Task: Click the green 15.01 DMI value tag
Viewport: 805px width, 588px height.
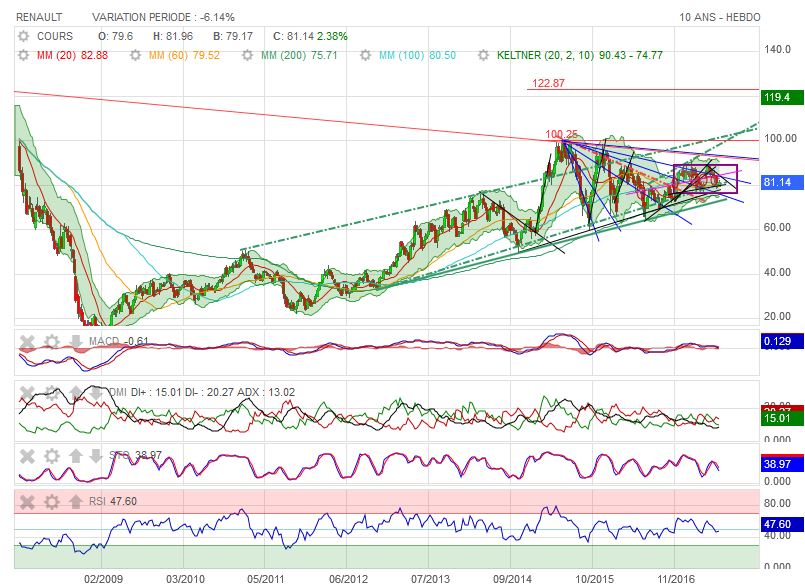Action: click(782, 419)
